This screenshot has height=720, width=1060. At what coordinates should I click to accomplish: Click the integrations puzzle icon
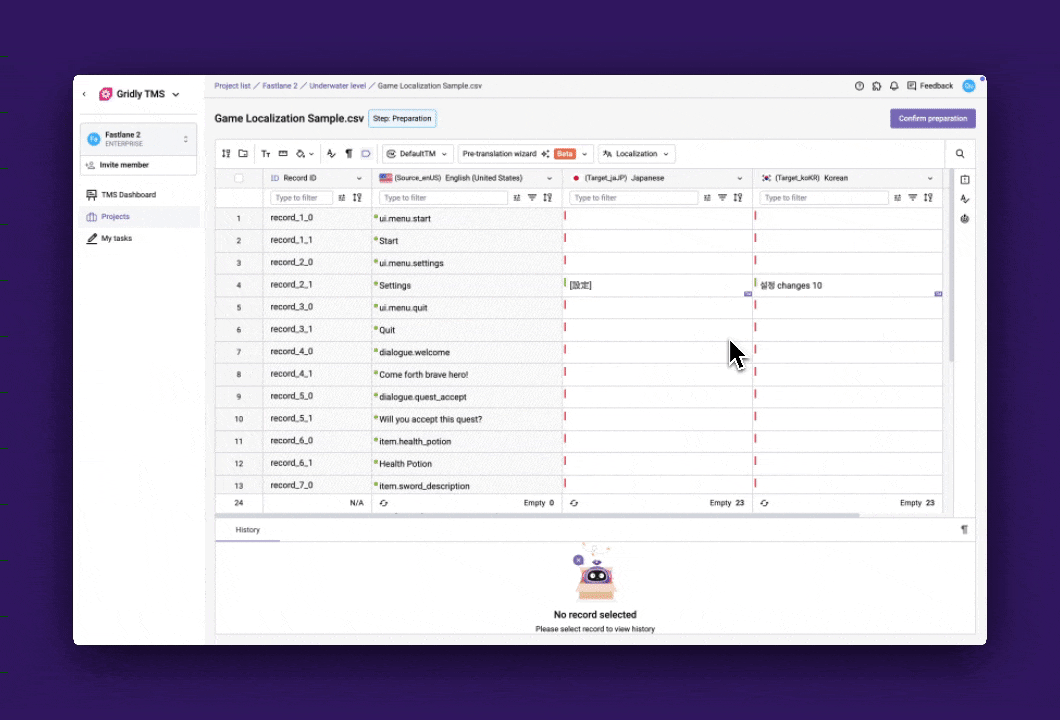point(877,86)
